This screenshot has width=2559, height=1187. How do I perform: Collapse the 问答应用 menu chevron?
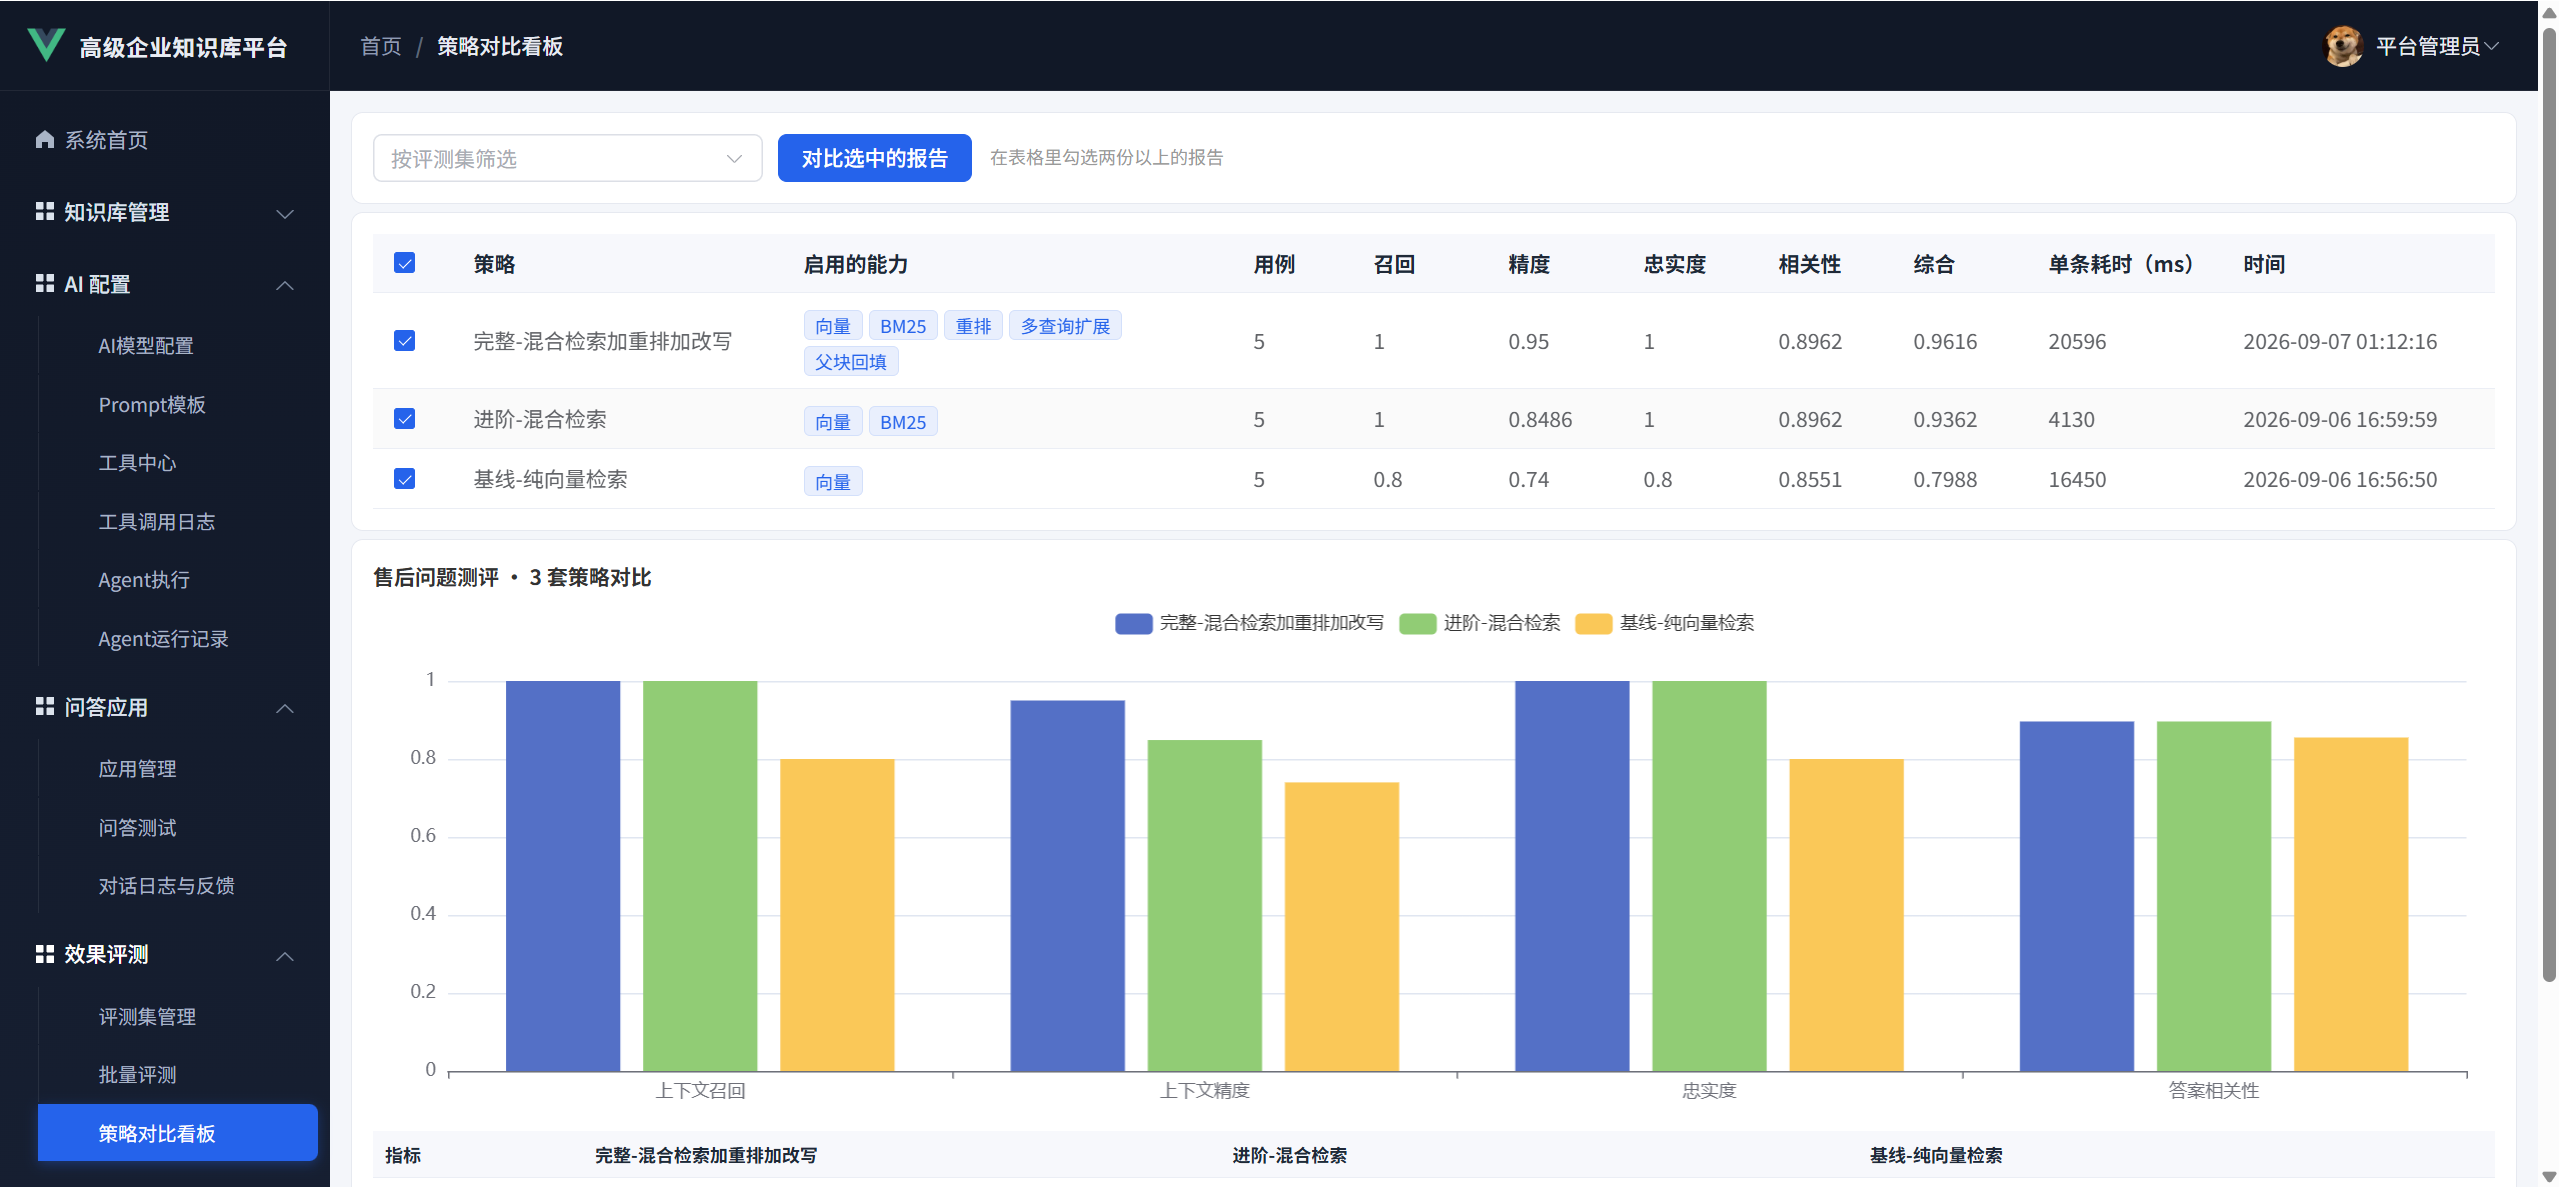pyautogui.click(x=285, y=708)
